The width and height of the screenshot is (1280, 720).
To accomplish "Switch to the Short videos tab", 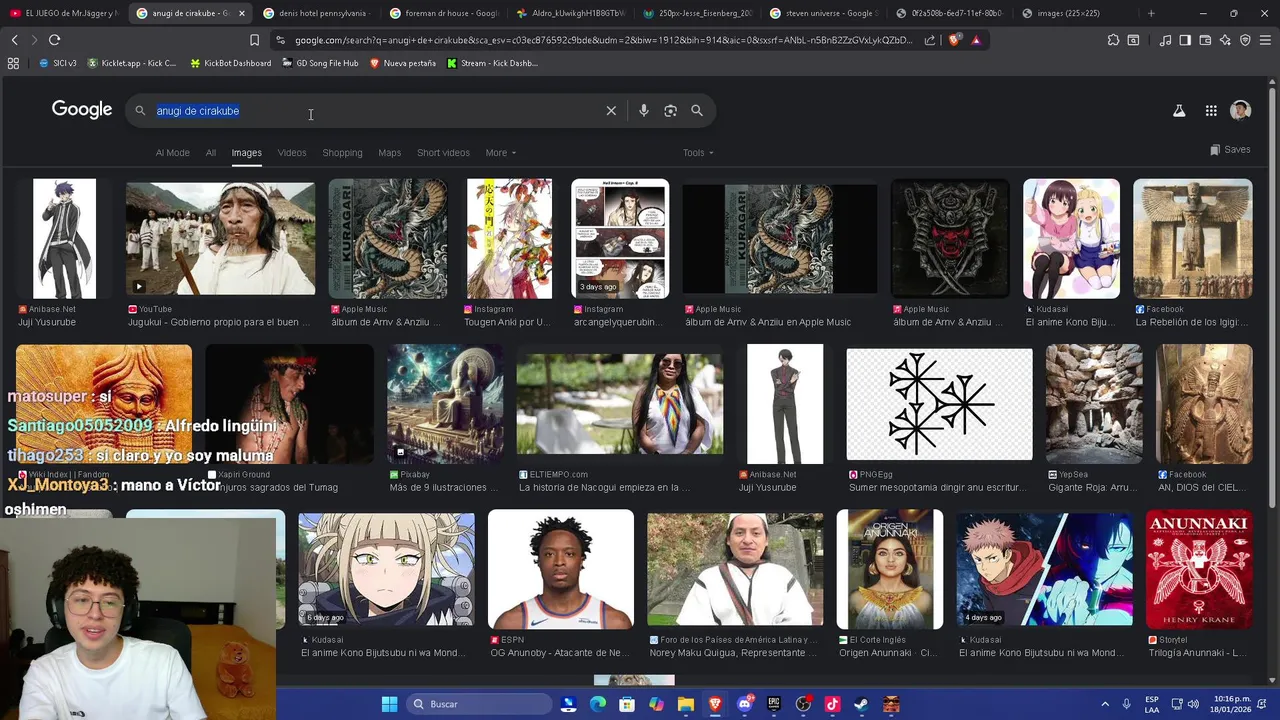I will click(443, 153).
